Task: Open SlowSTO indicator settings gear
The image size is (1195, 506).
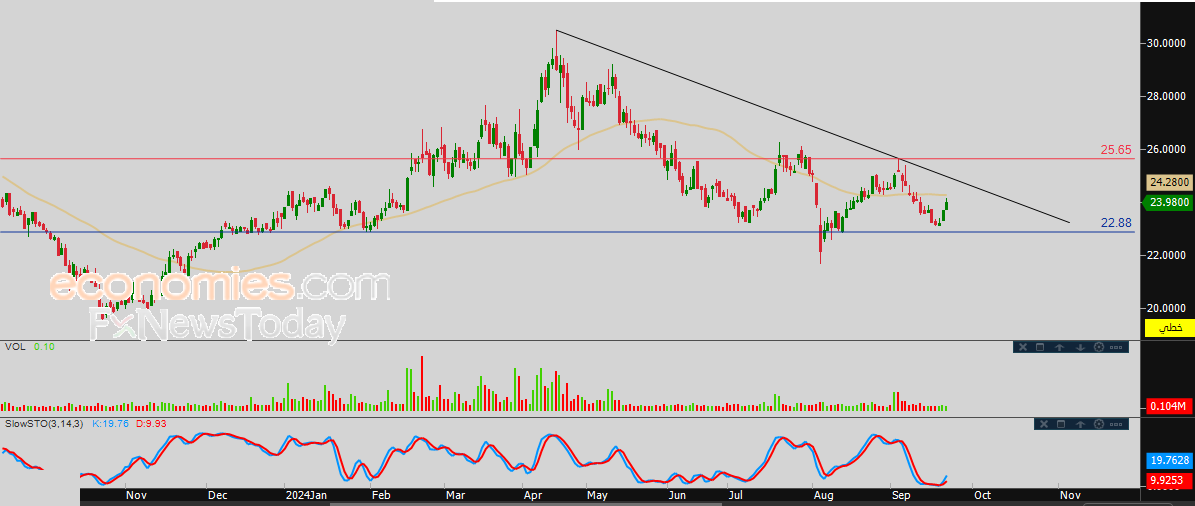Action: click(x=1099, y=424)
